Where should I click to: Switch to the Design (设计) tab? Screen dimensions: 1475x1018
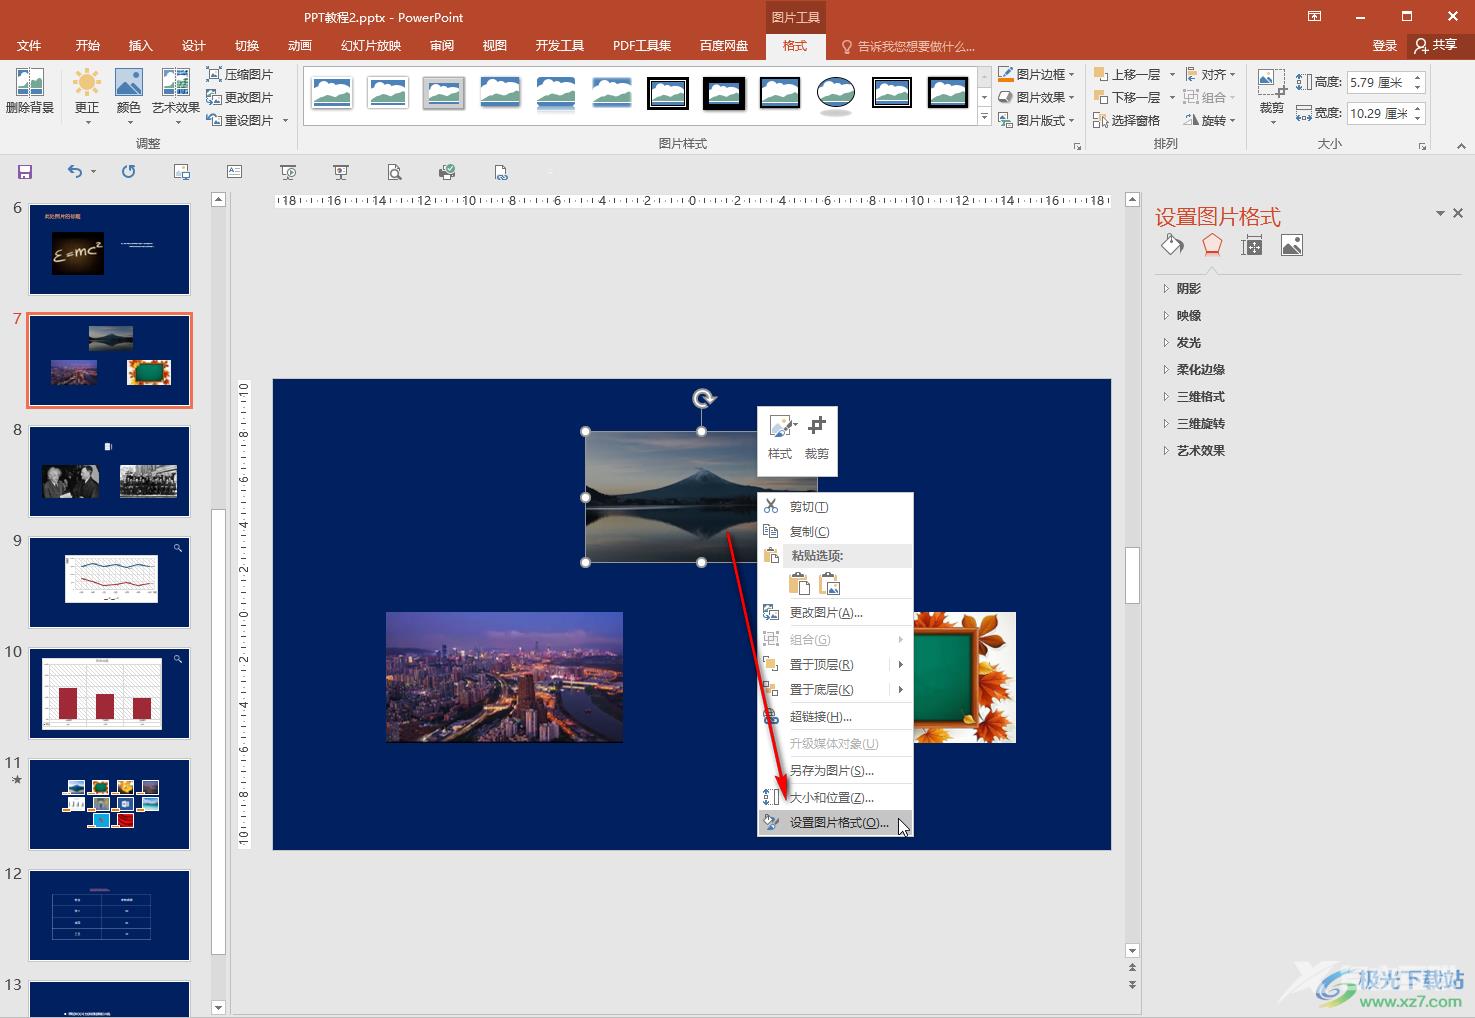point(194,46)
